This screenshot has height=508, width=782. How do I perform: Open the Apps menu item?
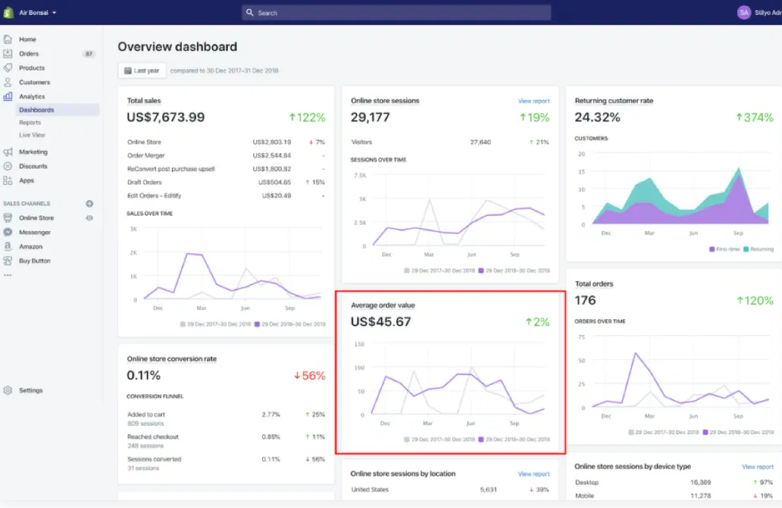(x=26, y=181)
